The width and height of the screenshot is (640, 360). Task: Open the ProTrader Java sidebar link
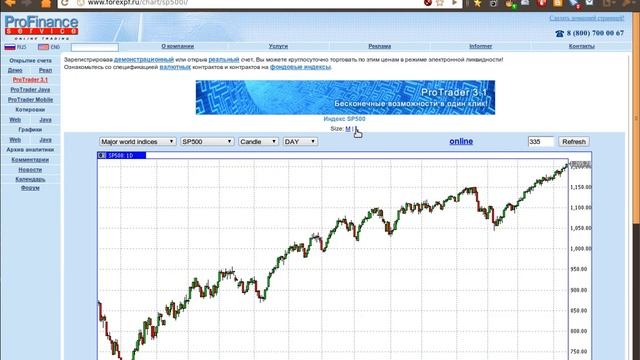[x=30, y=89]
